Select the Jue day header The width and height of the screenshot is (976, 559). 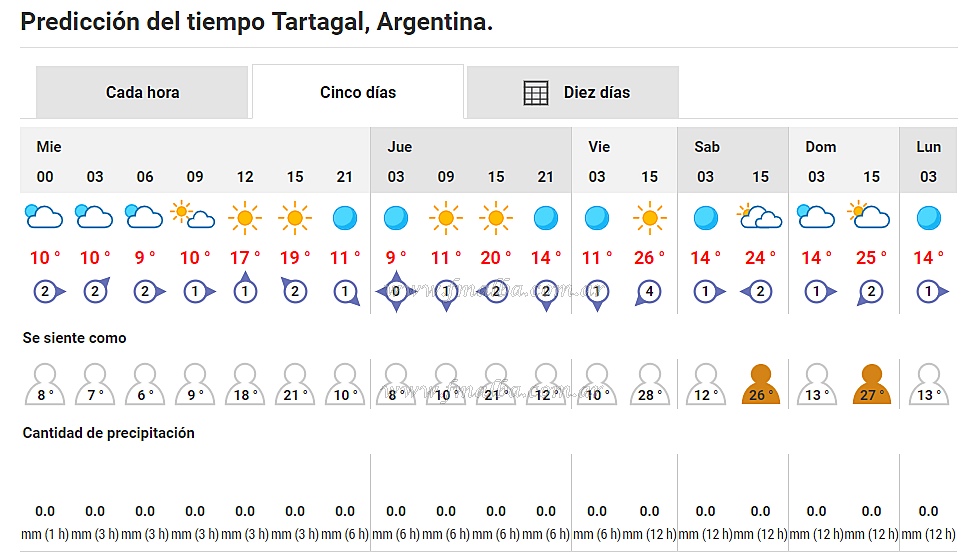pyautogui.click(x=400, y=147)
